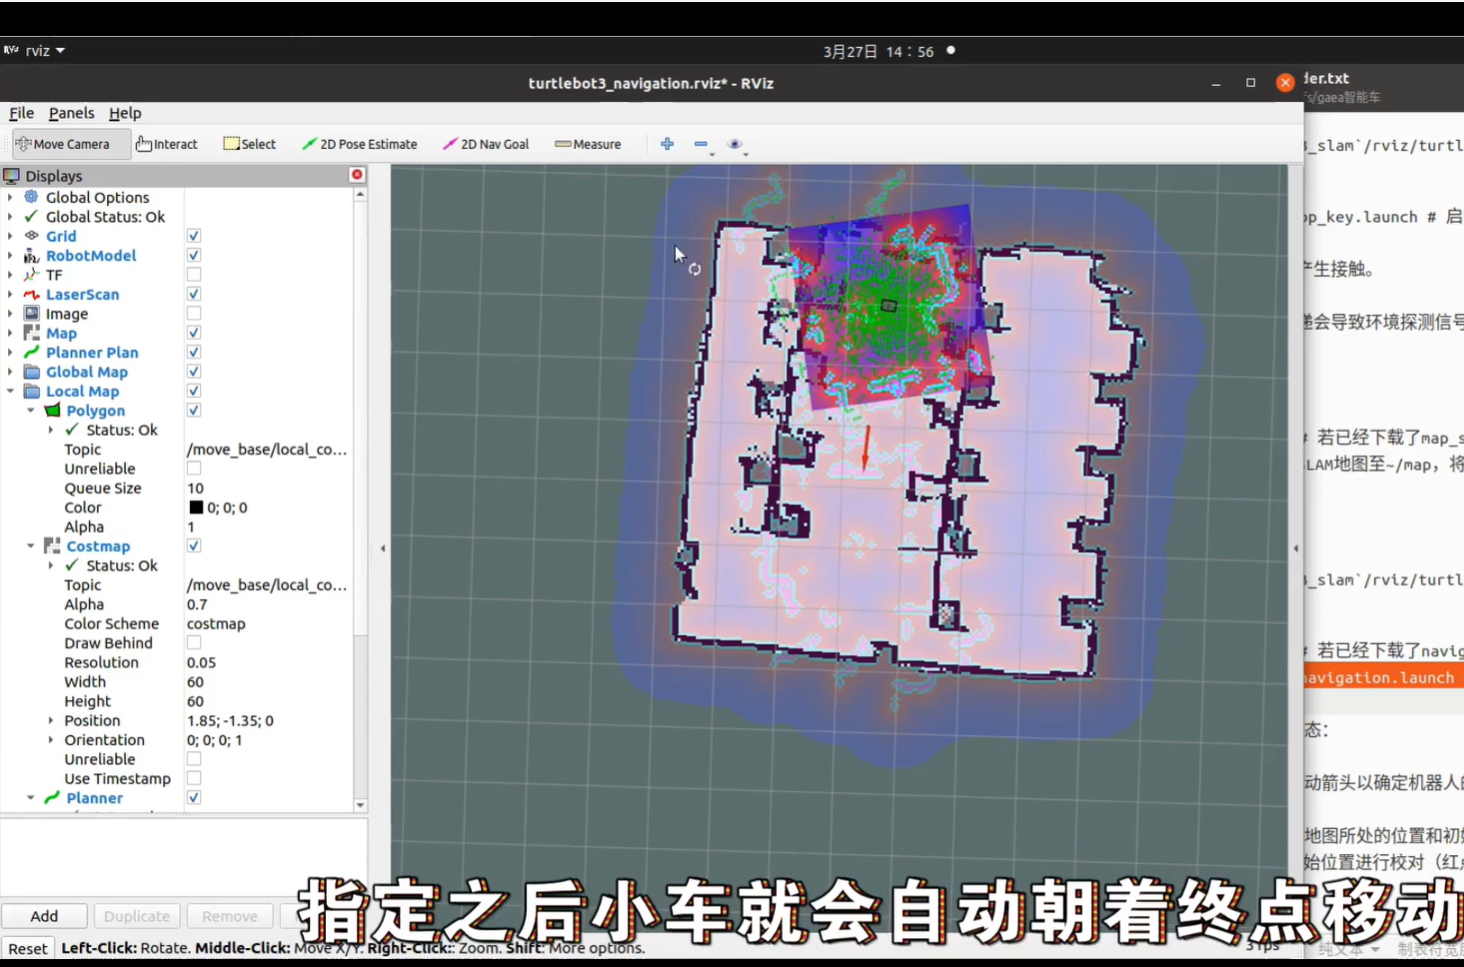
Task: Collapse the Polygon display item
Action: 31,410
